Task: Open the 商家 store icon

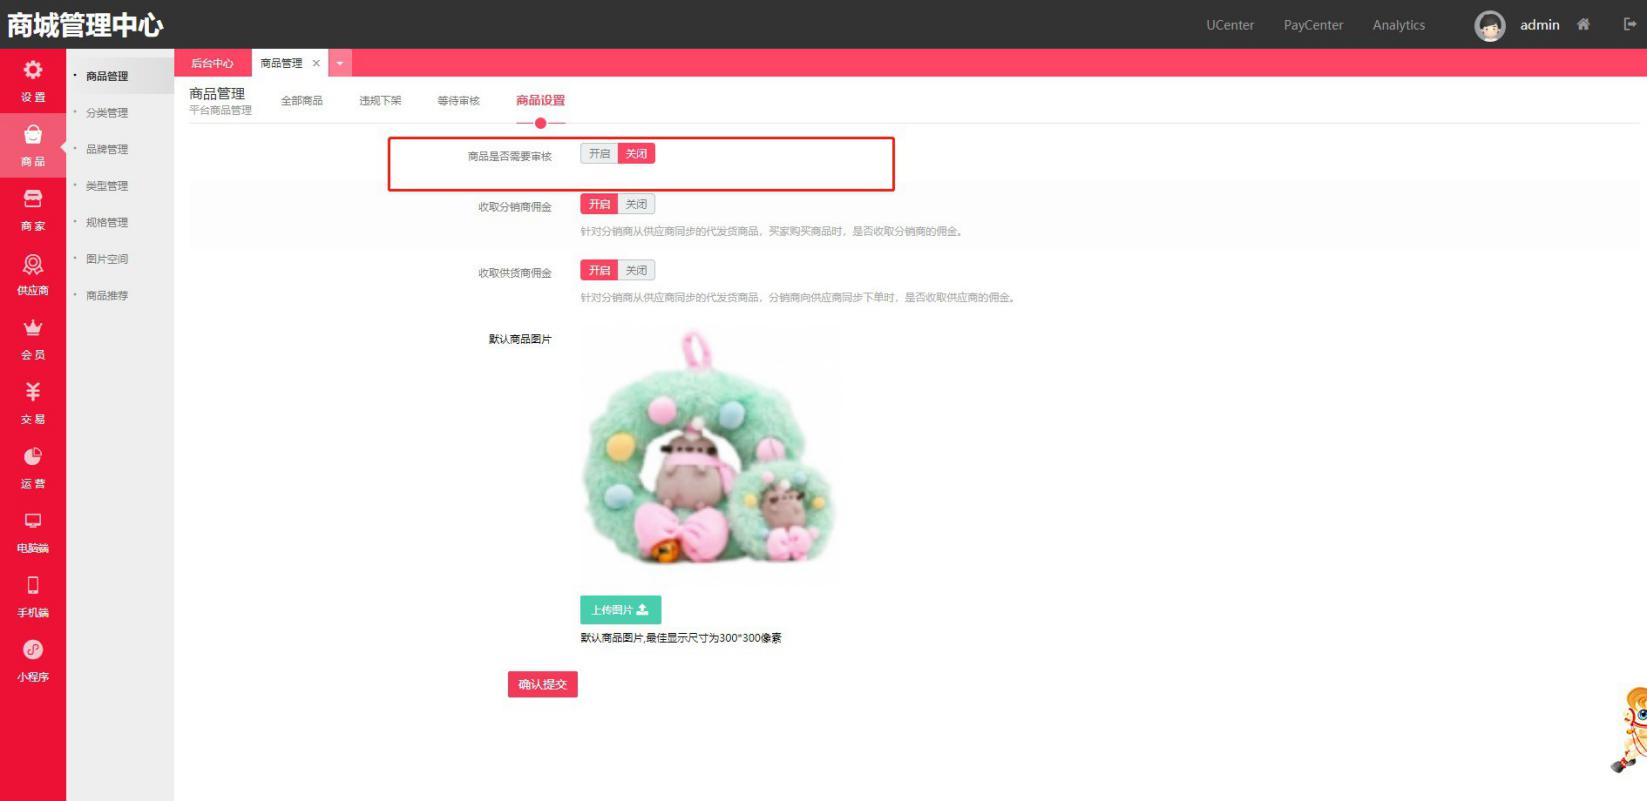Action: pyautogui.click(x=33, y=199)
